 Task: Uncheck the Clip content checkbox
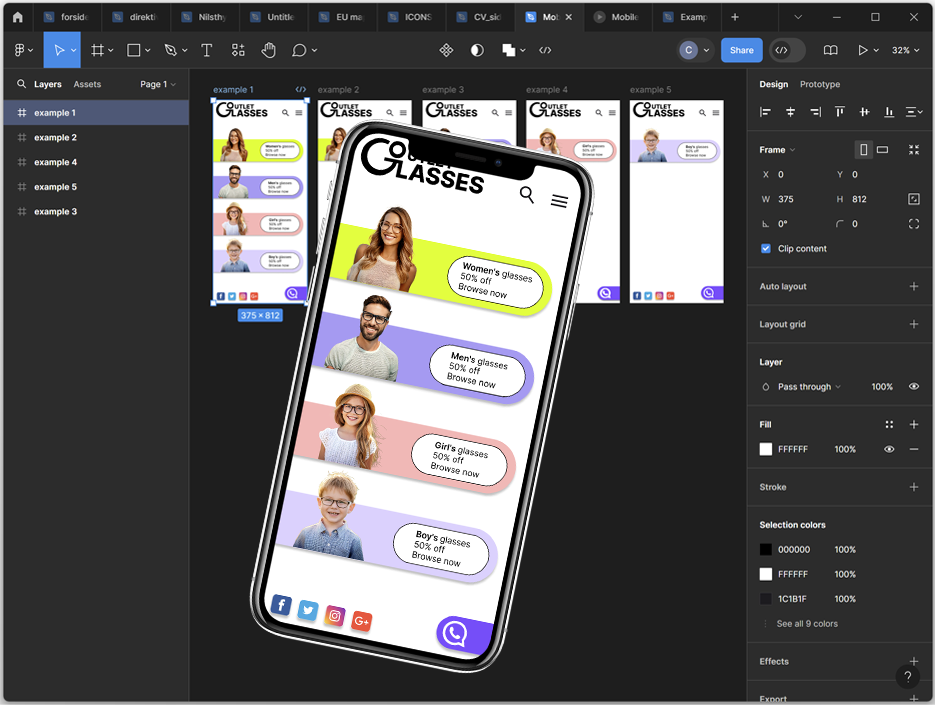[x=766, y=249]
